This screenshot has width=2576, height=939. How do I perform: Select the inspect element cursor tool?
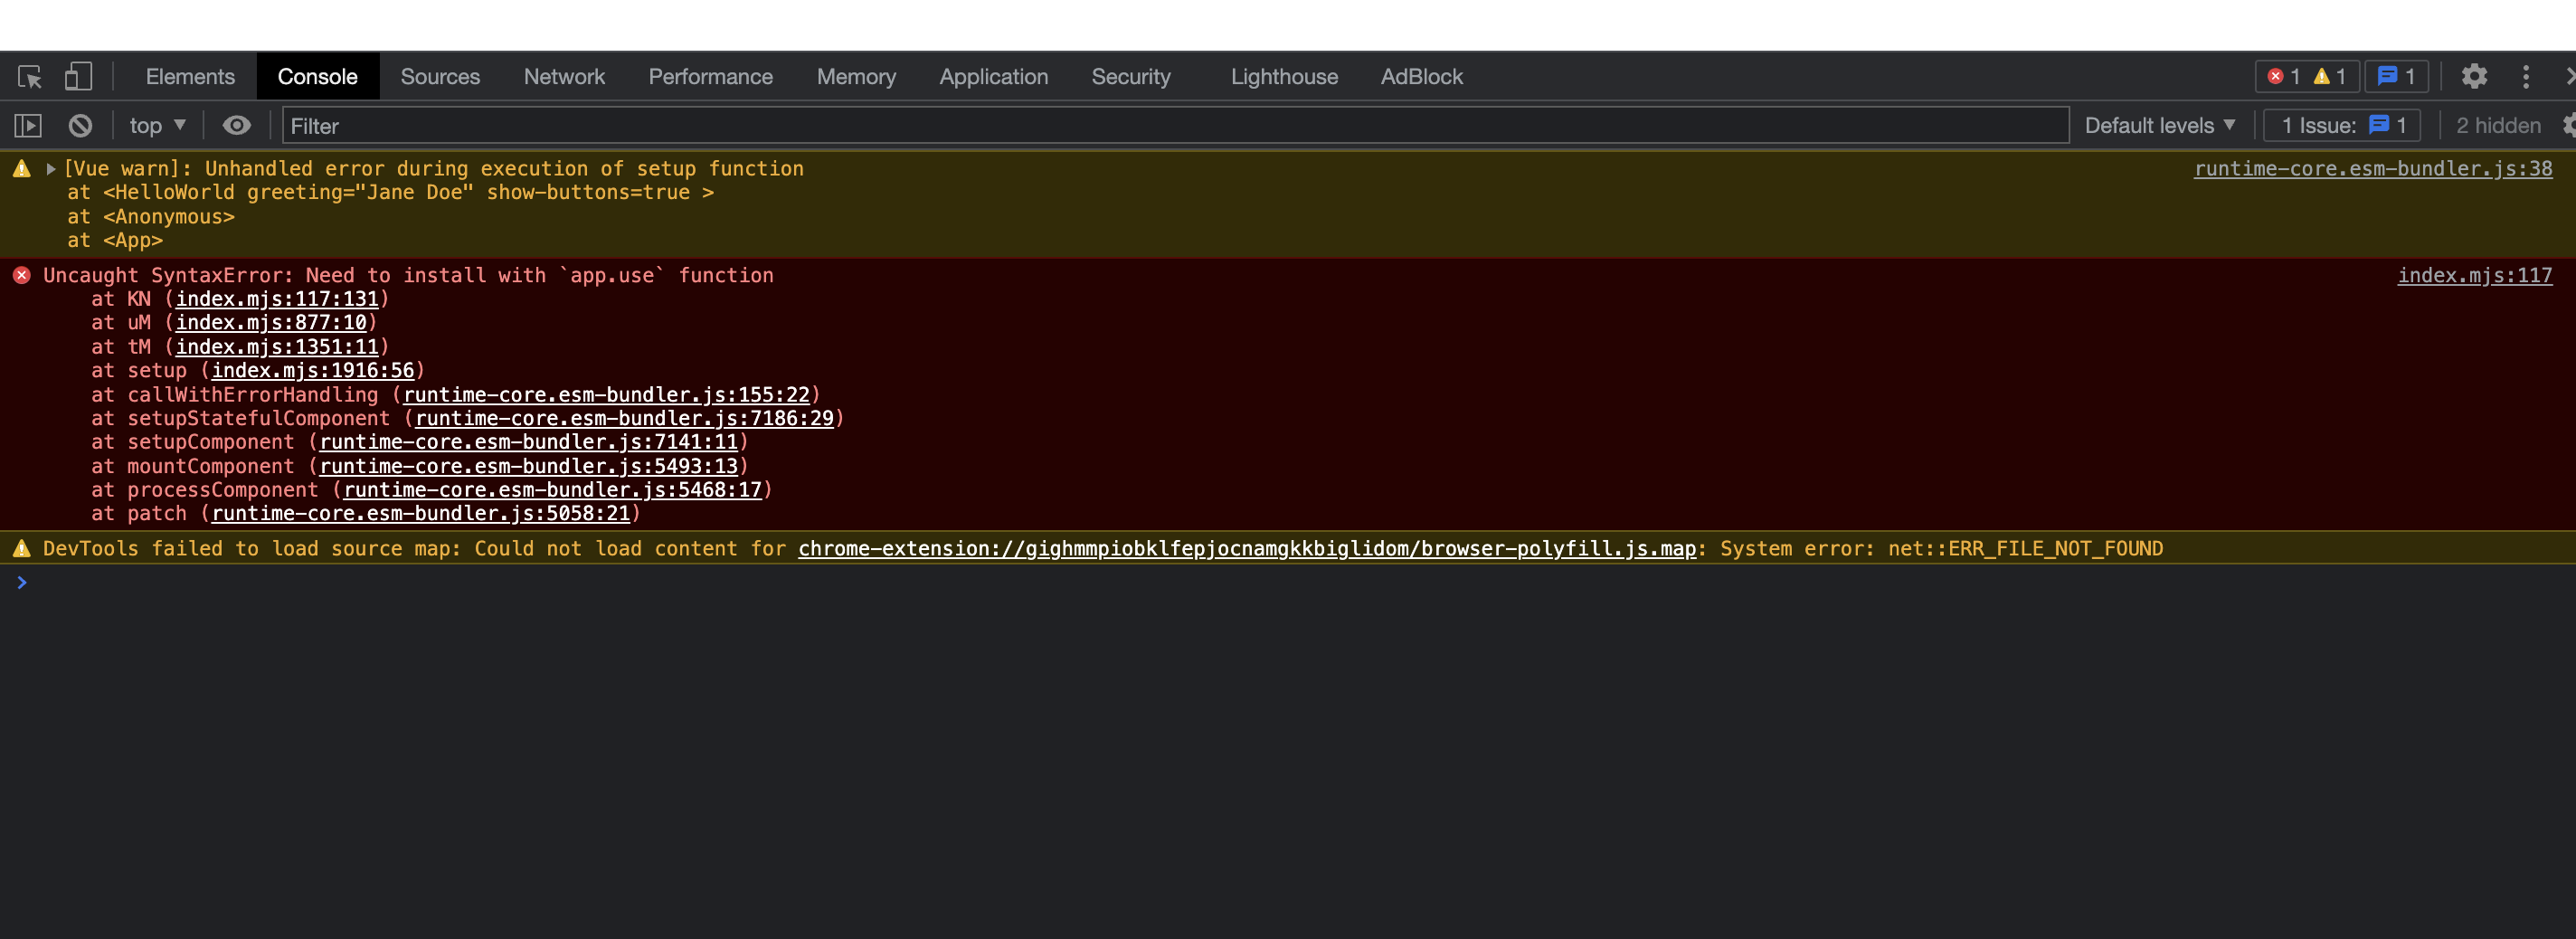(30, 76)
